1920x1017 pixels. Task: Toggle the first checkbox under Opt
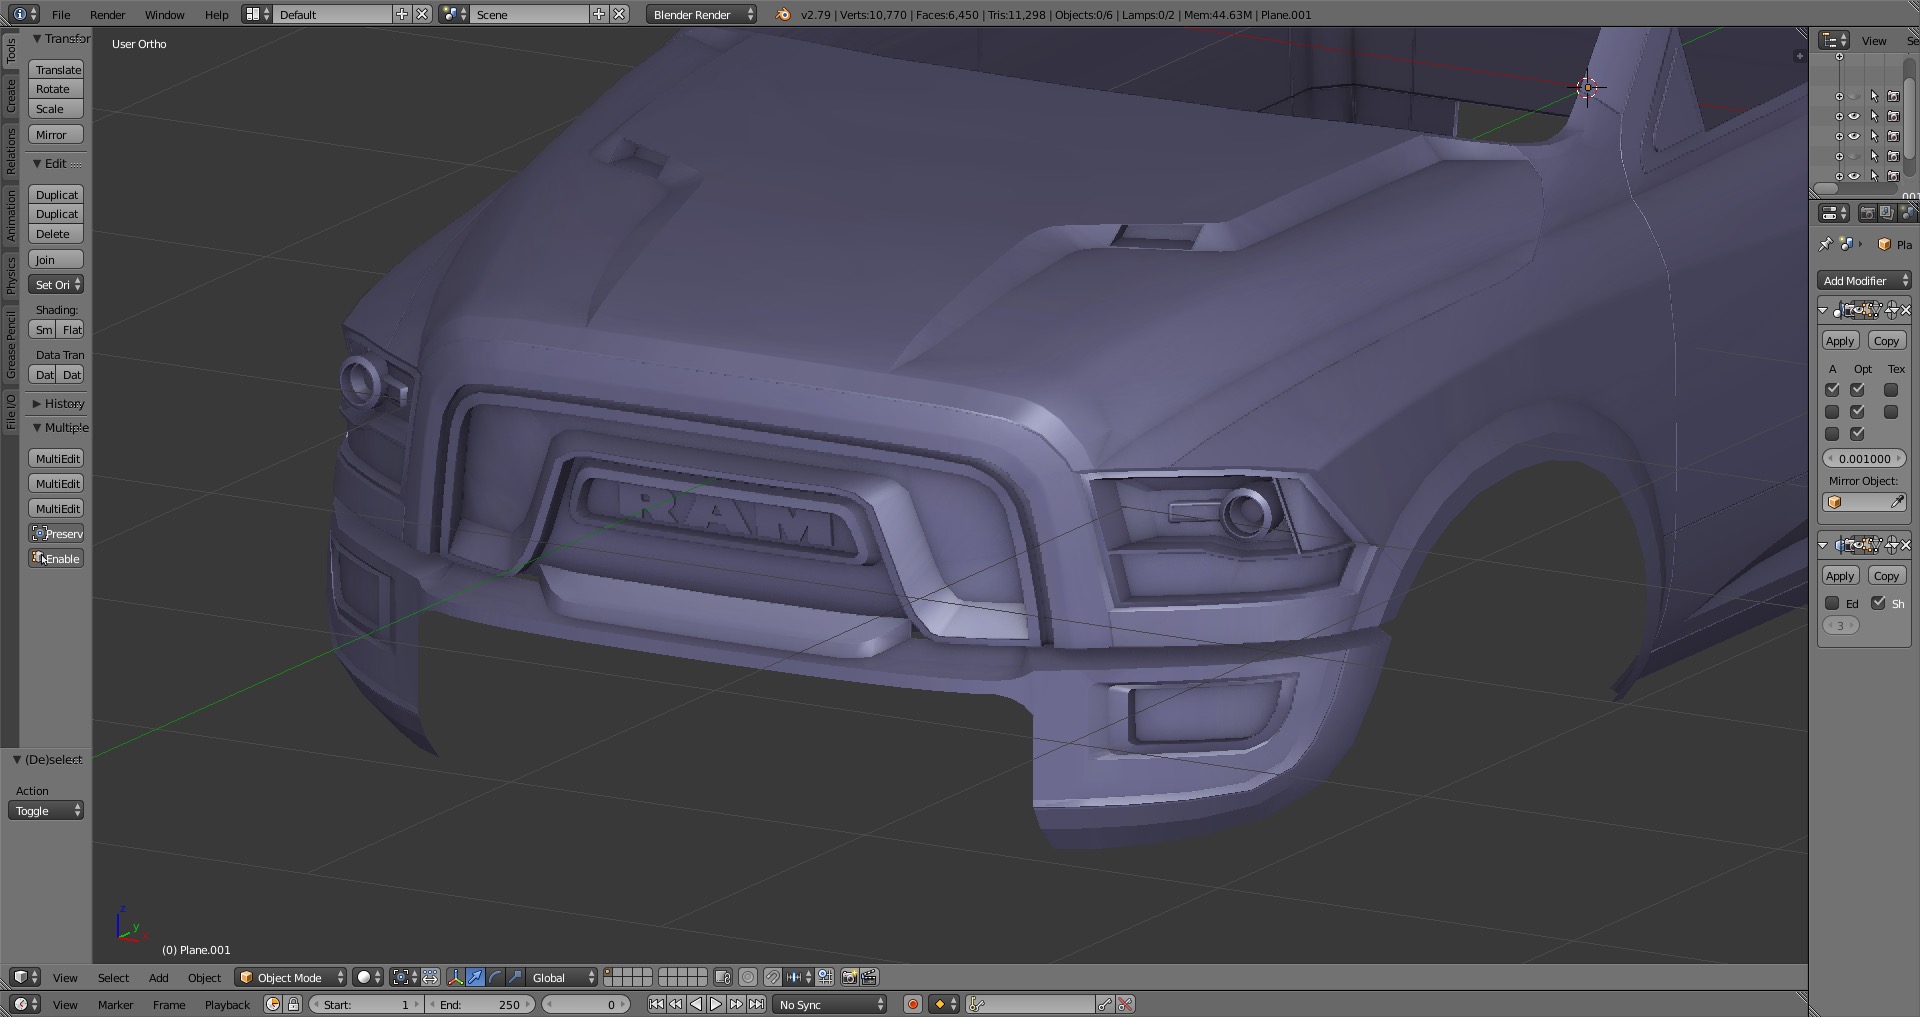click(x=1857, y=390)
